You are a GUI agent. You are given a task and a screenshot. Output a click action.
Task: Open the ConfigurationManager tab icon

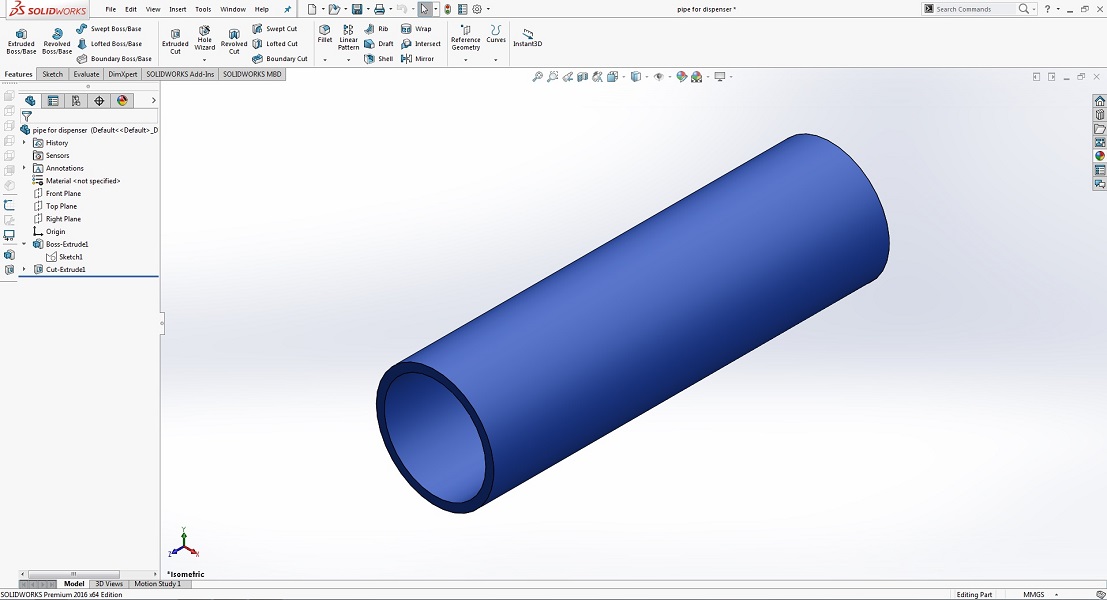coord(76,101)
